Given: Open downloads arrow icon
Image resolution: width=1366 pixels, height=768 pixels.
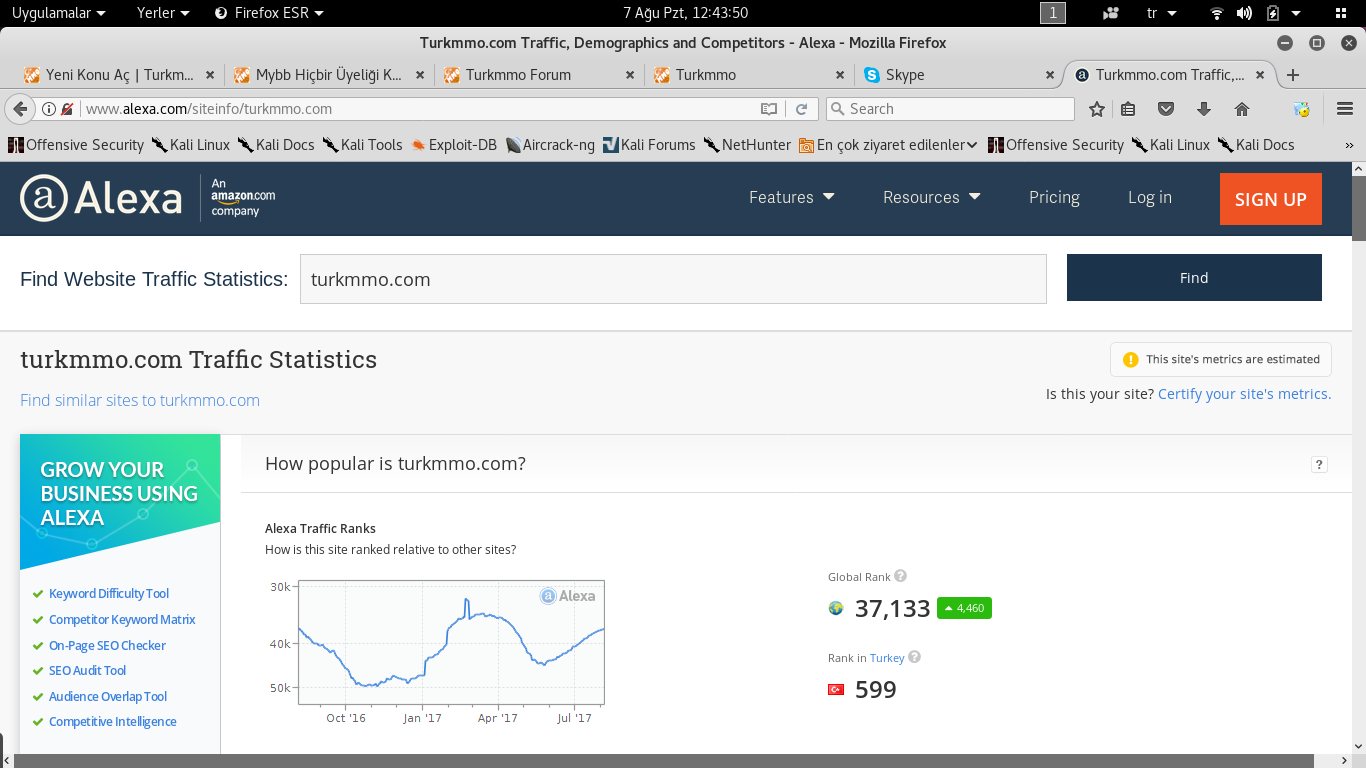Looking at the screenshot, I should [1204, 109].
